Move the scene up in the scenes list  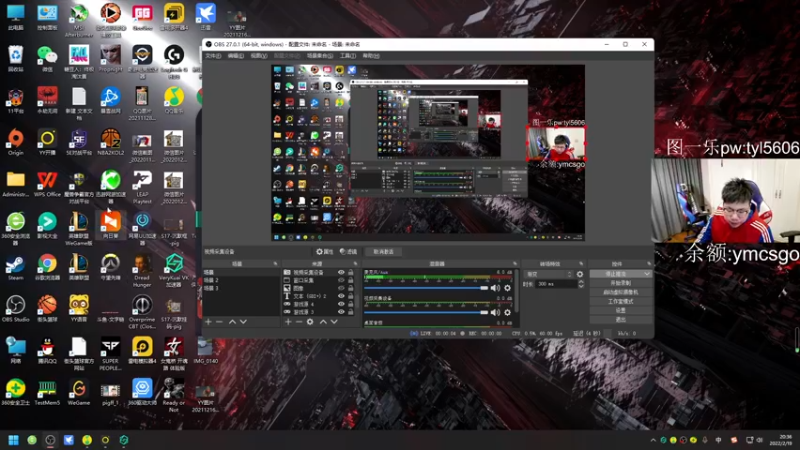[232, 322]
